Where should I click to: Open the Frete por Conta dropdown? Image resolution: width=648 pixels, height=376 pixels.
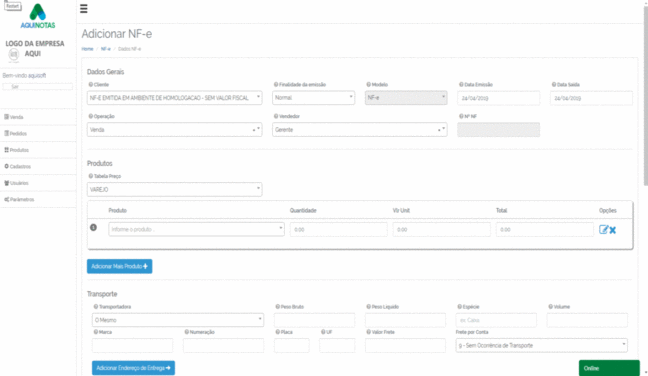tap(541, 345)
